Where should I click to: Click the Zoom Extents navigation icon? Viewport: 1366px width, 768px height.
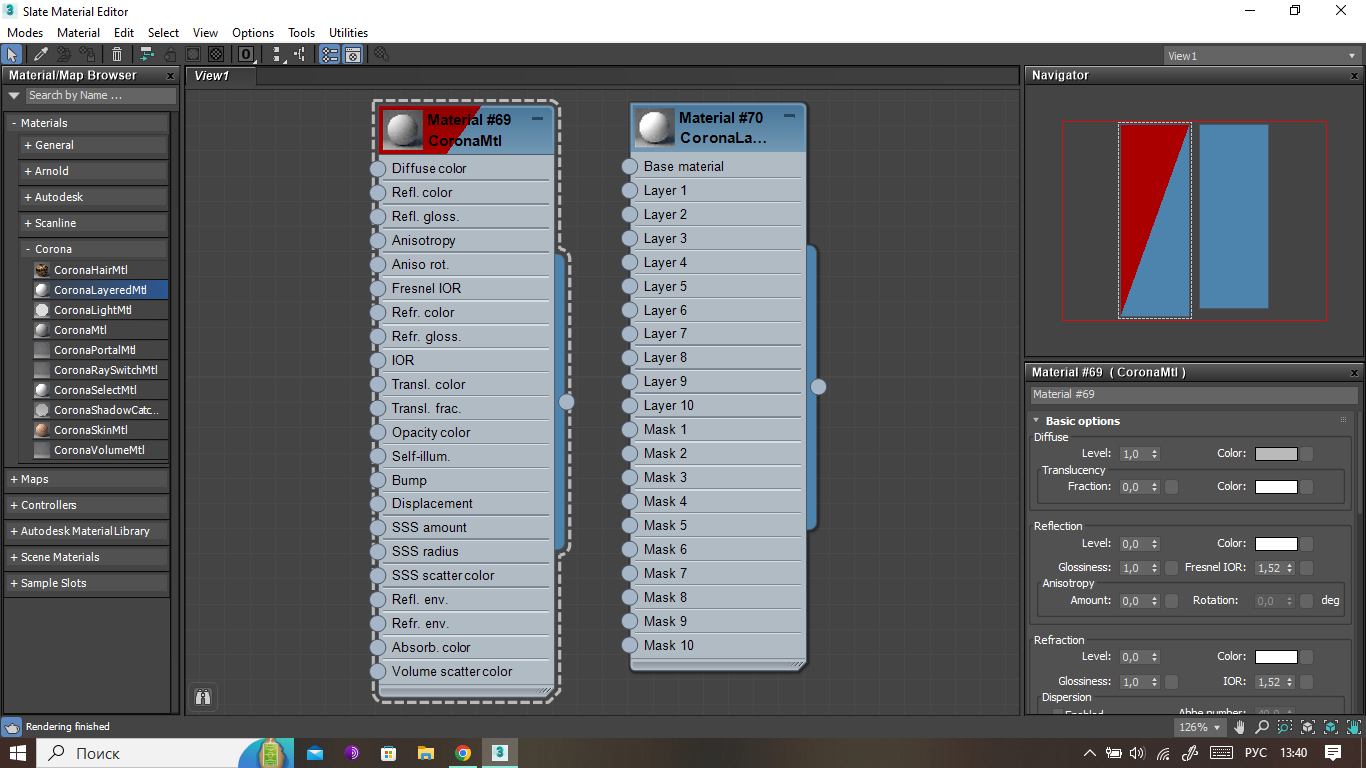pyautogui.click(x=1307, y=727)
